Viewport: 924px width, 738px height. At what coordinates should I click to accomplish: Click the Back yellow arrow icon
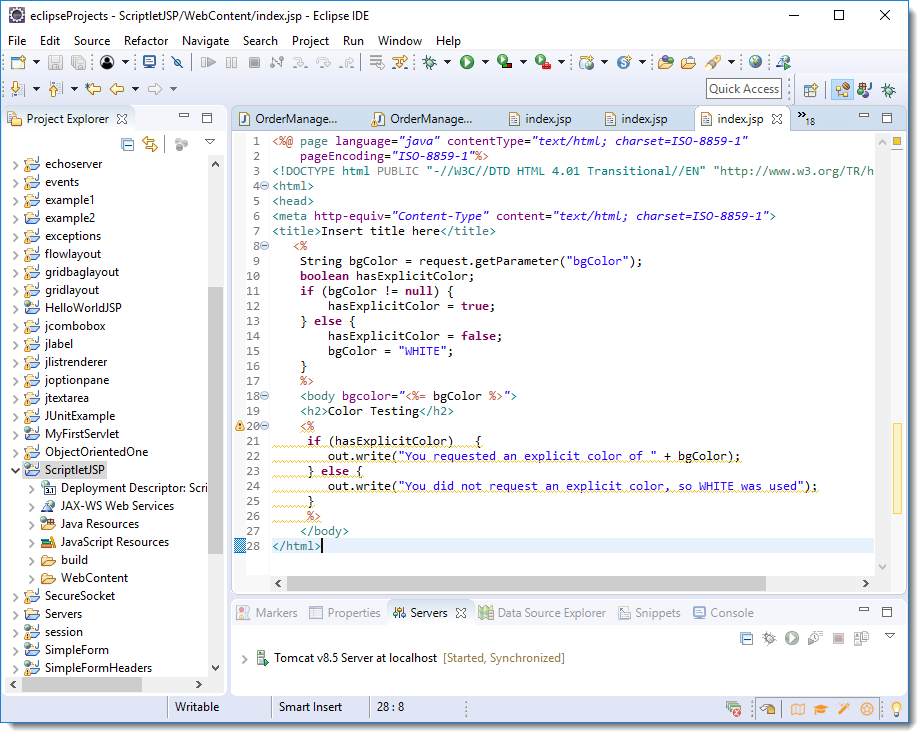[x=117, y=89]
